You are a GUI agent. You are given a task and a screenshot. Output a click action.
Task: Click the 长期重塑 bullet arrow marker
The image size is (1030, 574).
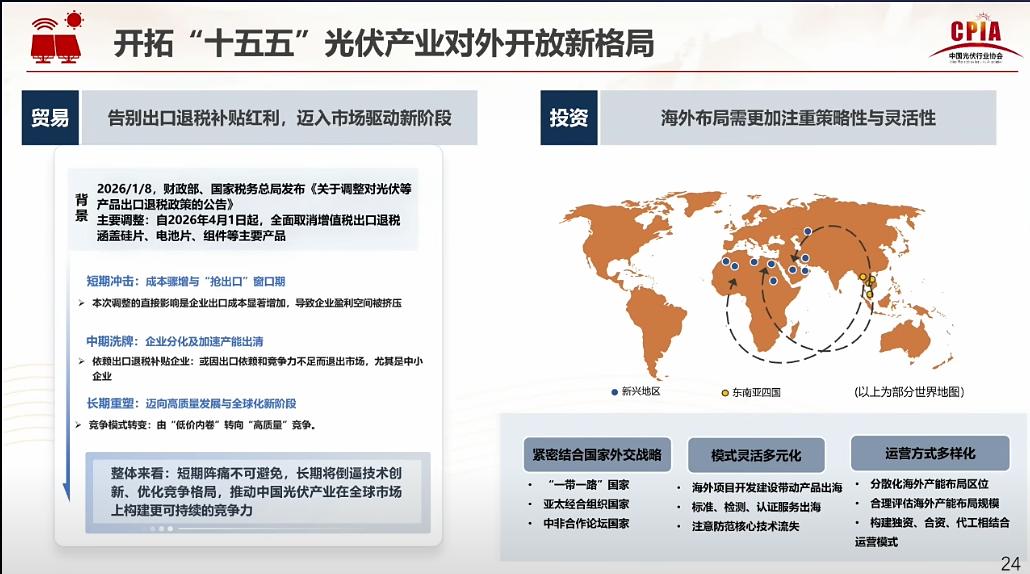click(x=79, y=425)
